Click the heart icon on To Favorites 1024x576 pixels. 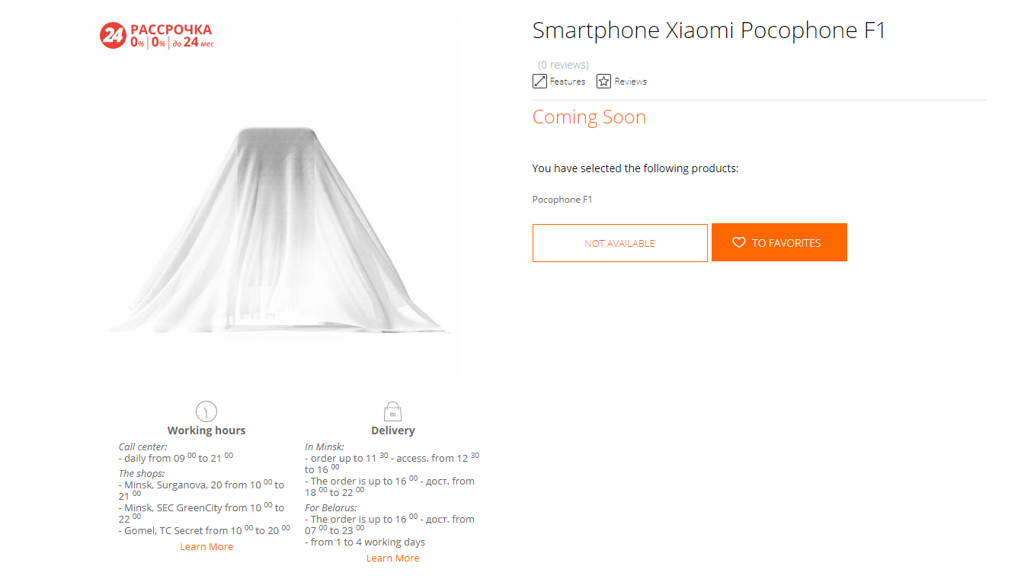point(739,242)
